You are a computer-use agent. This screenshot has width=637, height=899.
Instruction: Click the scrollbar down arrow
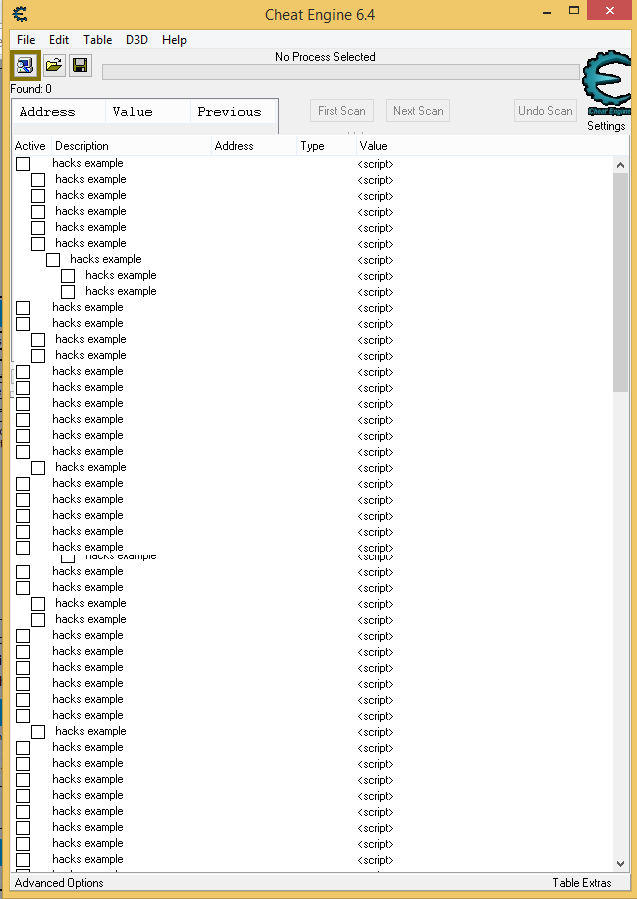(x=620, y=863)
